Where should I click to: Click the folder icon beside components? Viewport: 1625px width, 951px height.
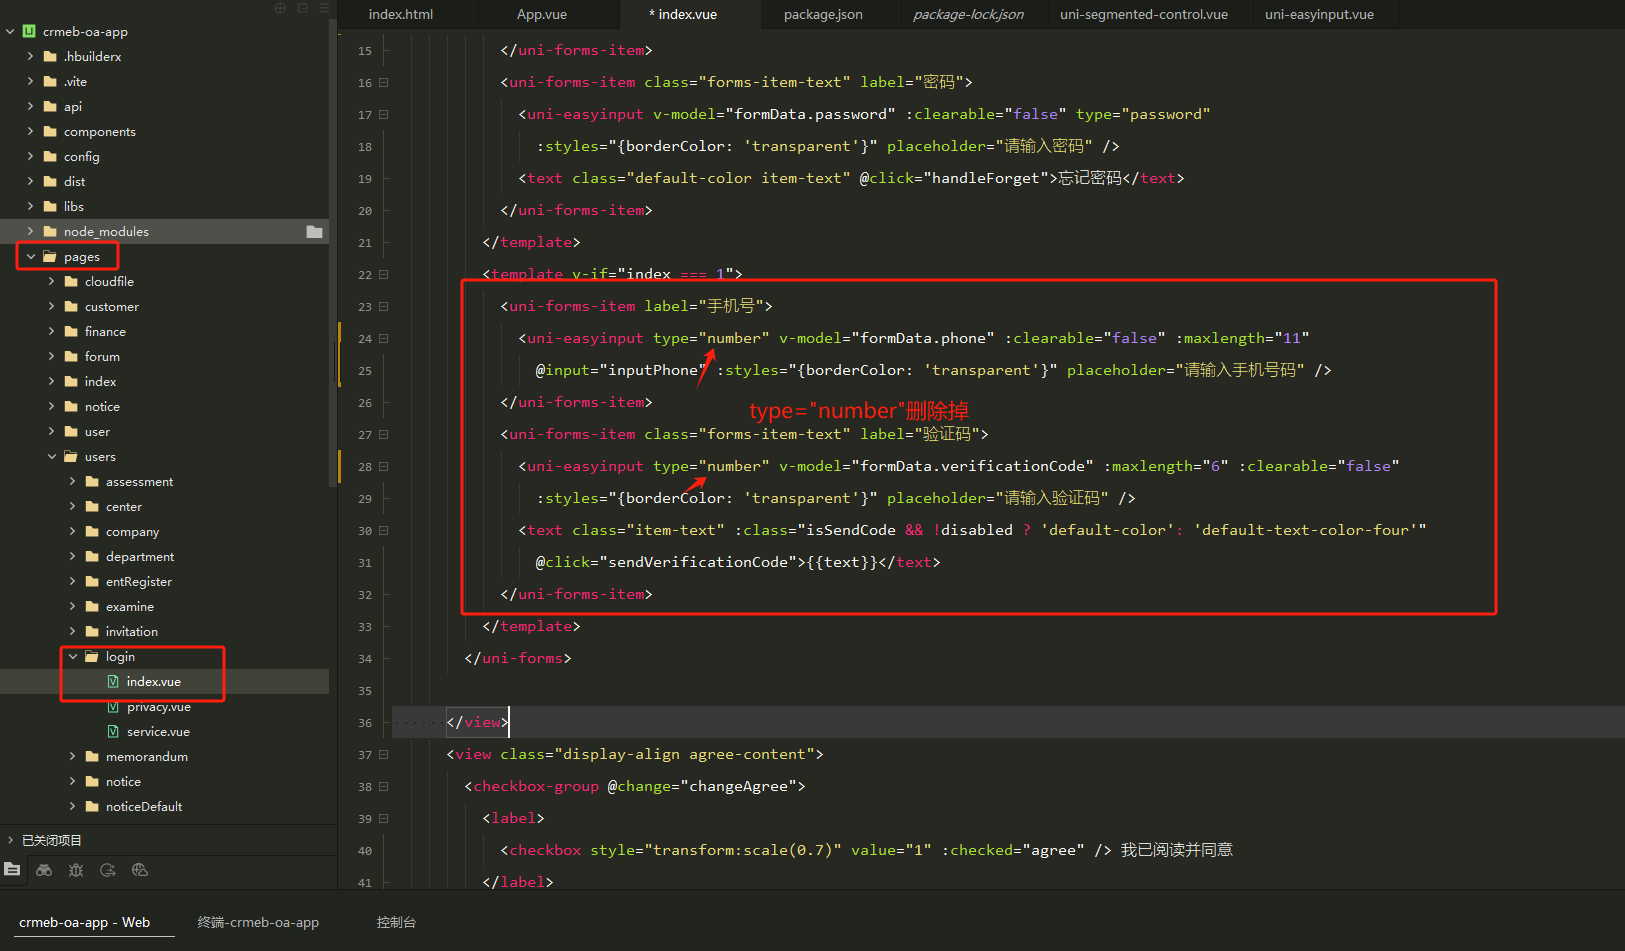50,131
